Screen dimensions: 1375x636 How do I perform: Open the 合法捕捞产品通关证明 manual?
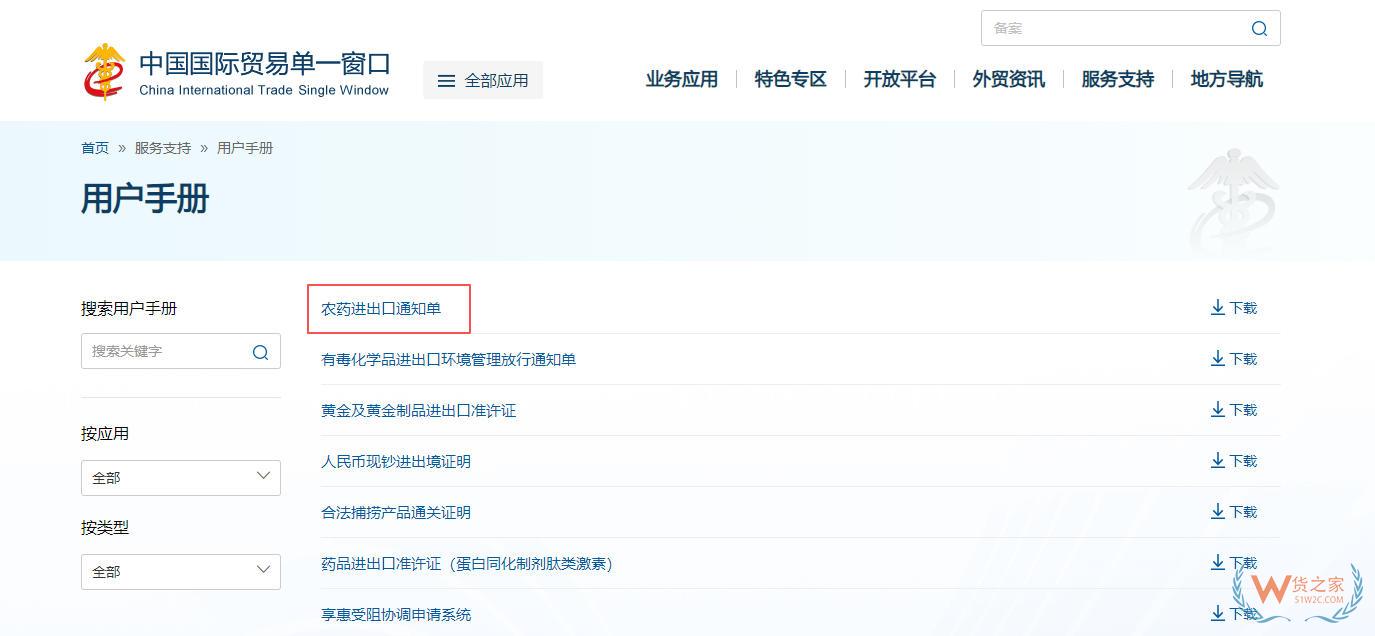click(x=396, y=513)
